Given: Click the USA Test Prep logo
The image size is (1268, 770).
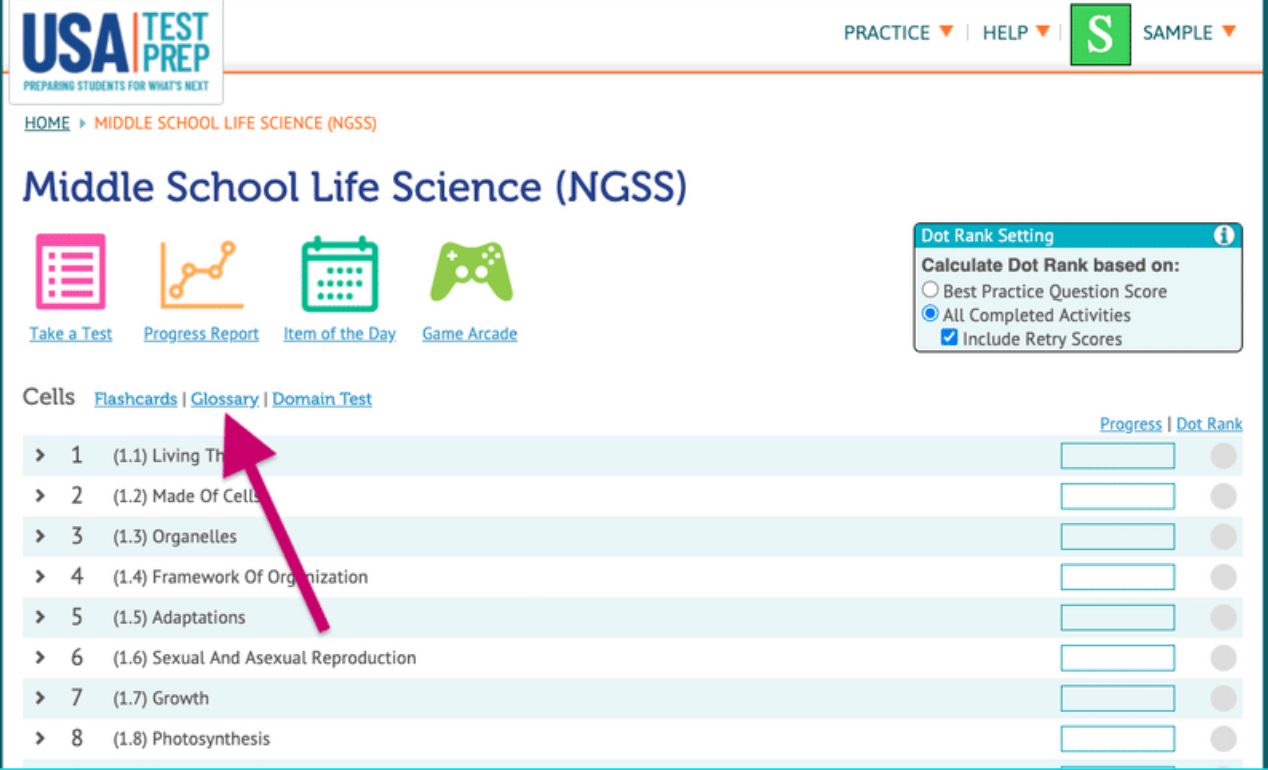Looking at the screenshot, I should (116, 49).
